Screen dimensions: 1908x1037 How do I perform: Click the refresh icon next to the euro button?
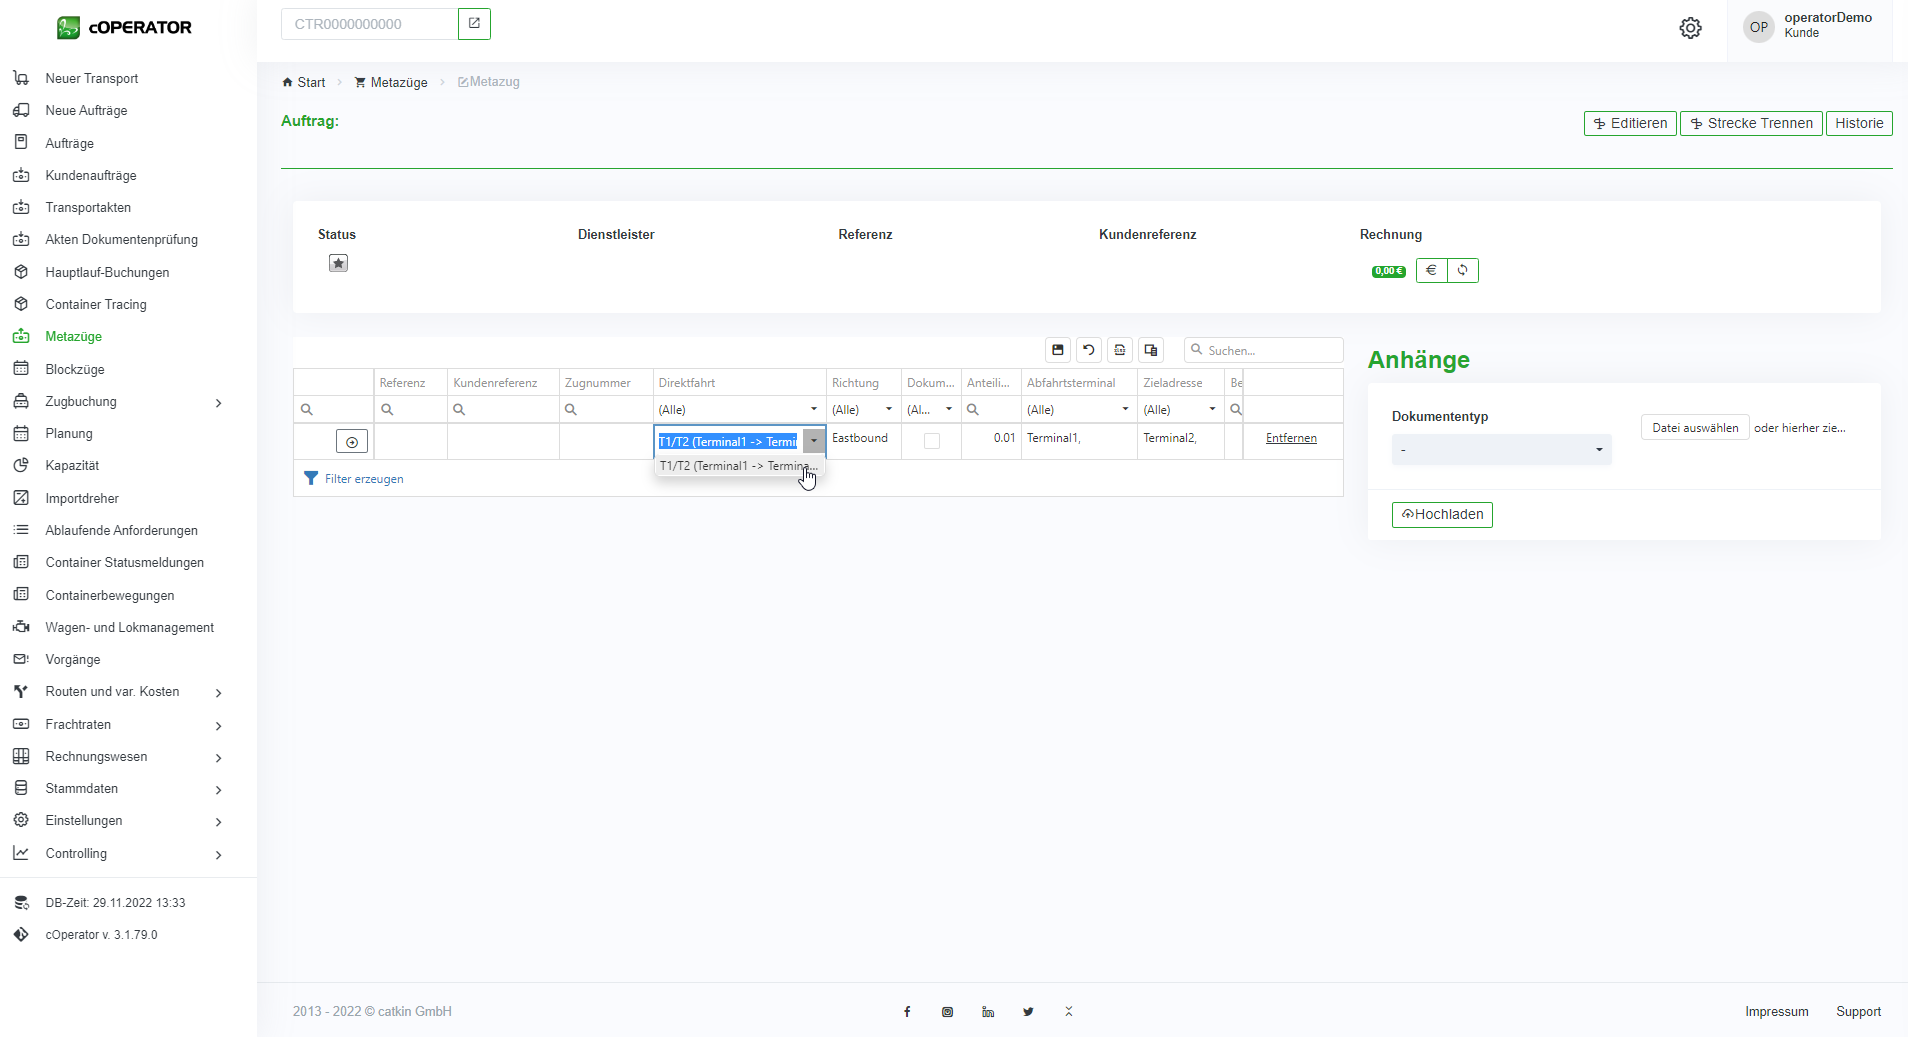1463,271
